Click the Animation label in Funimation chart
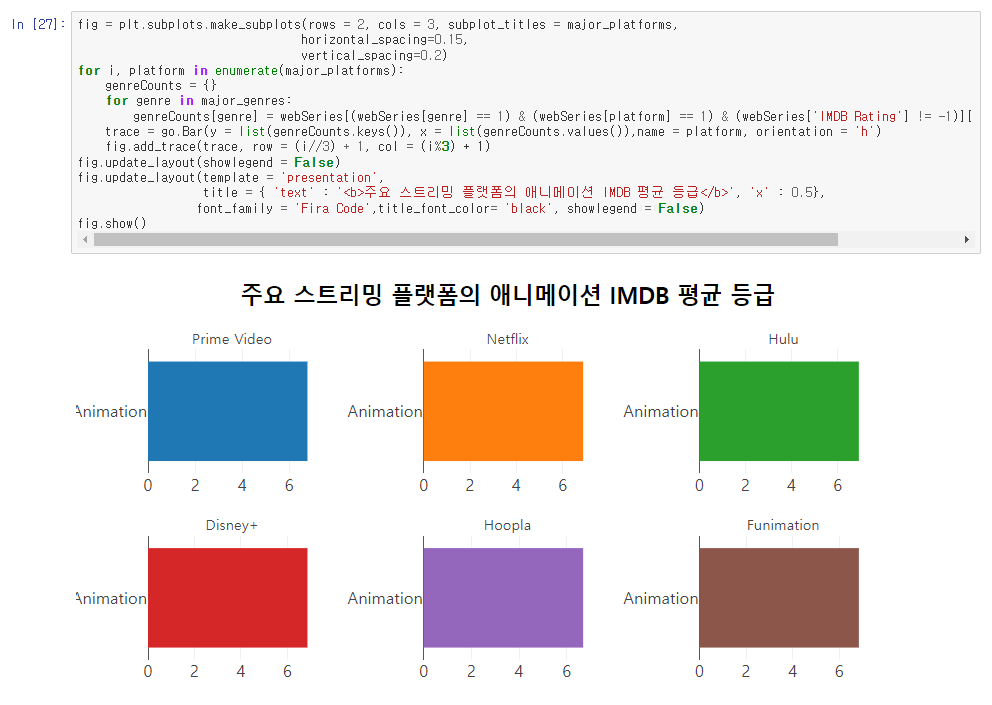 (x=660, y=598)
